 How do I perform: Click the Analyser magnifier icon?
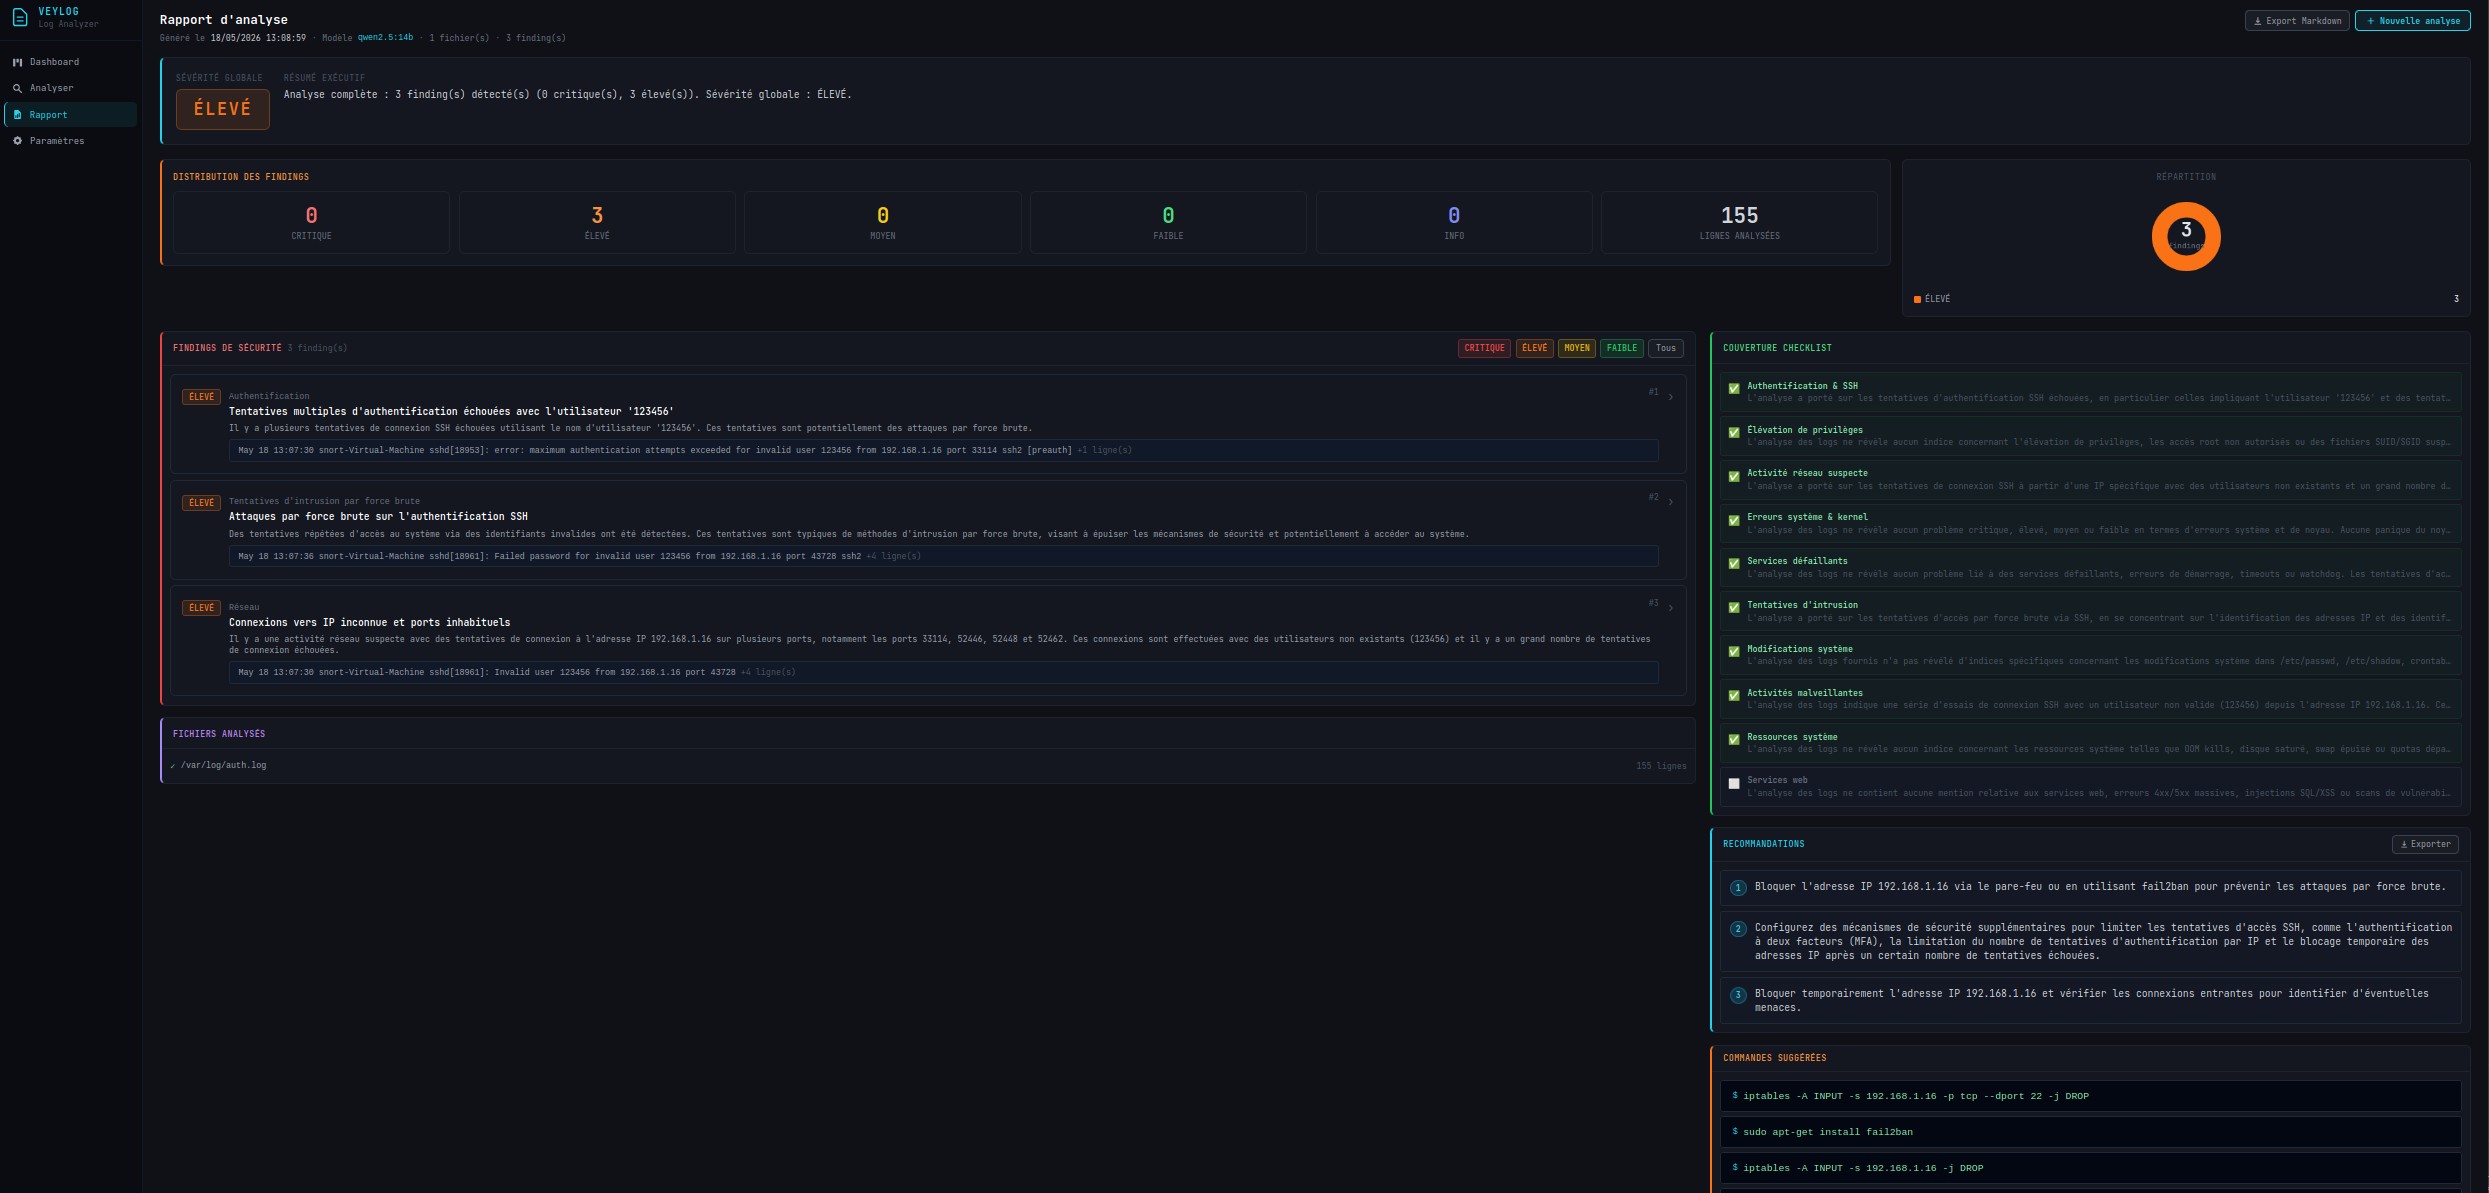(x=17, y=88)
